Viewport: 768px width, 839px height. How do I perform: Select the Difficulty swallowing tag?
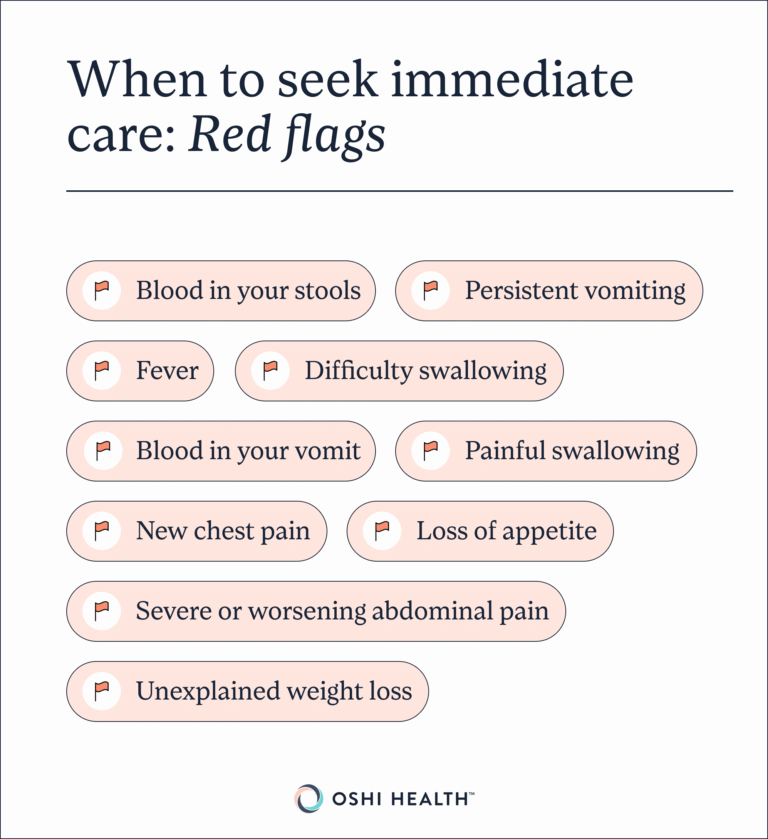[399, 371]
